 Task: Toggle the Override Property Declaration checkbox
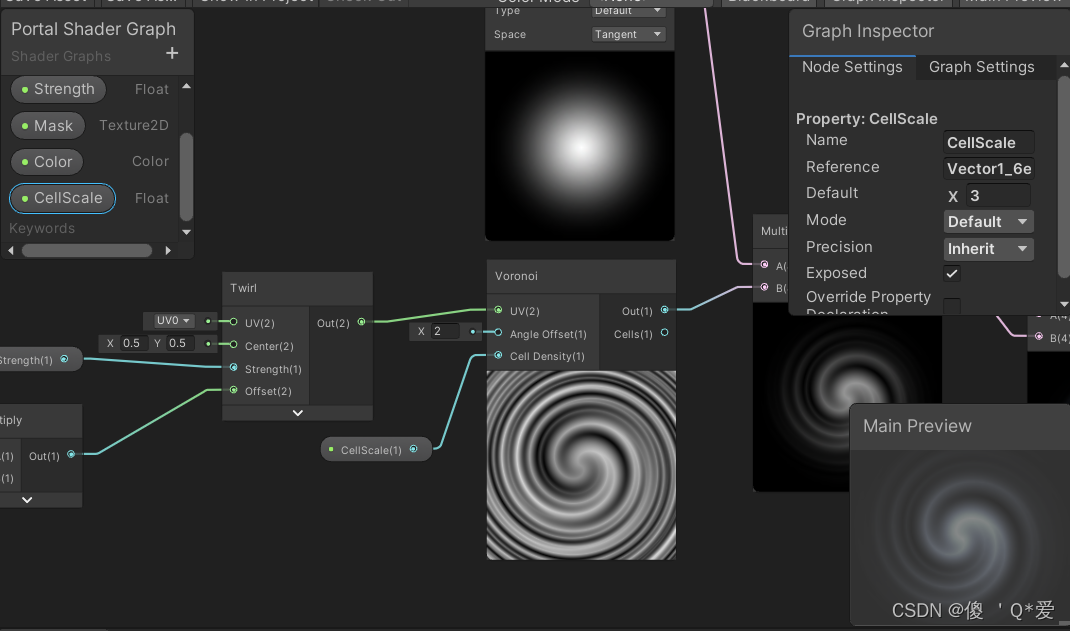952,305
